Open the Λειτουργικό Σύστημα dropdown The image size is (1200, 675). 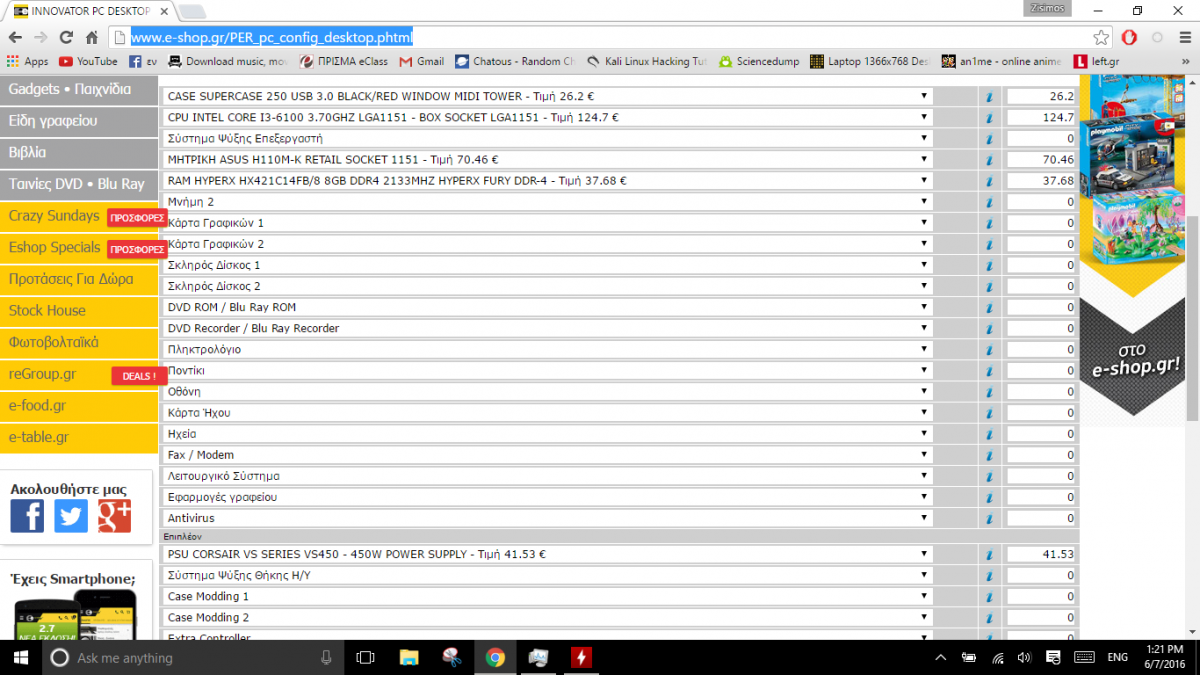[548, 476]
